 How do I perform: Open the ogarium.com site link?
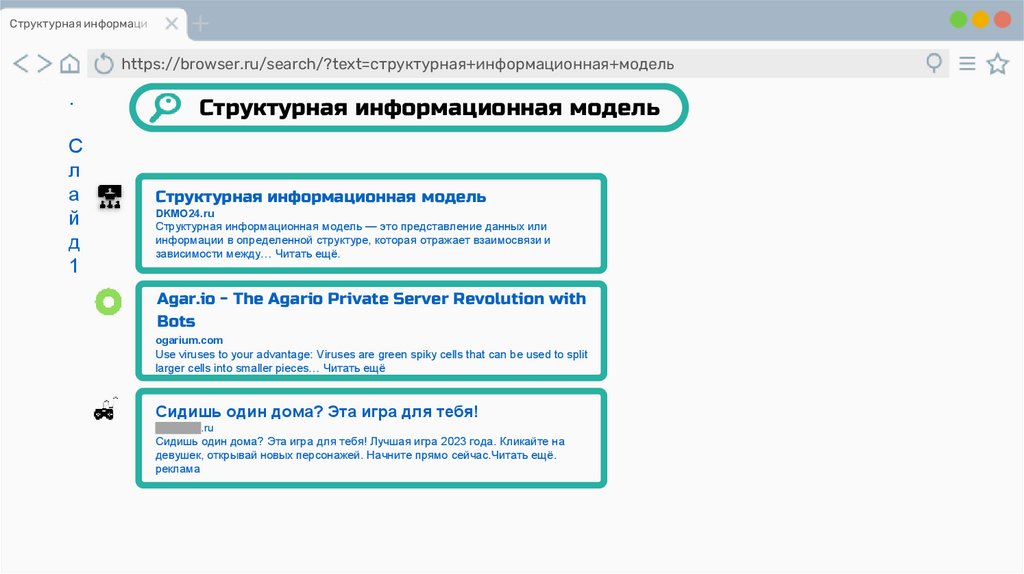(189, 340)
